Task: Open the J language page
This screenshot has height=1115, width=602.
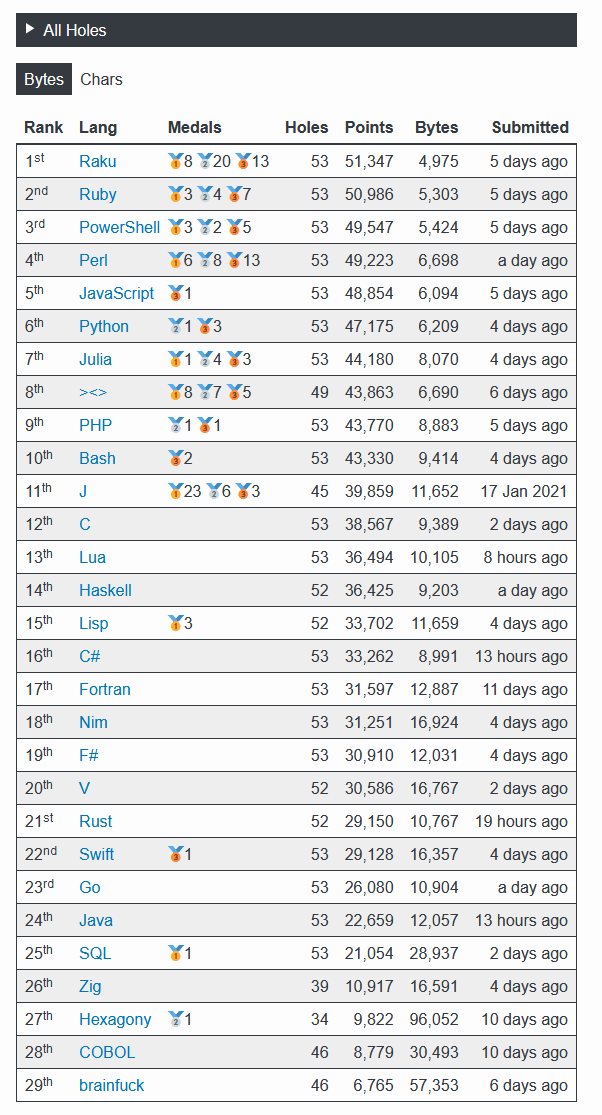Action: point(84,491)
